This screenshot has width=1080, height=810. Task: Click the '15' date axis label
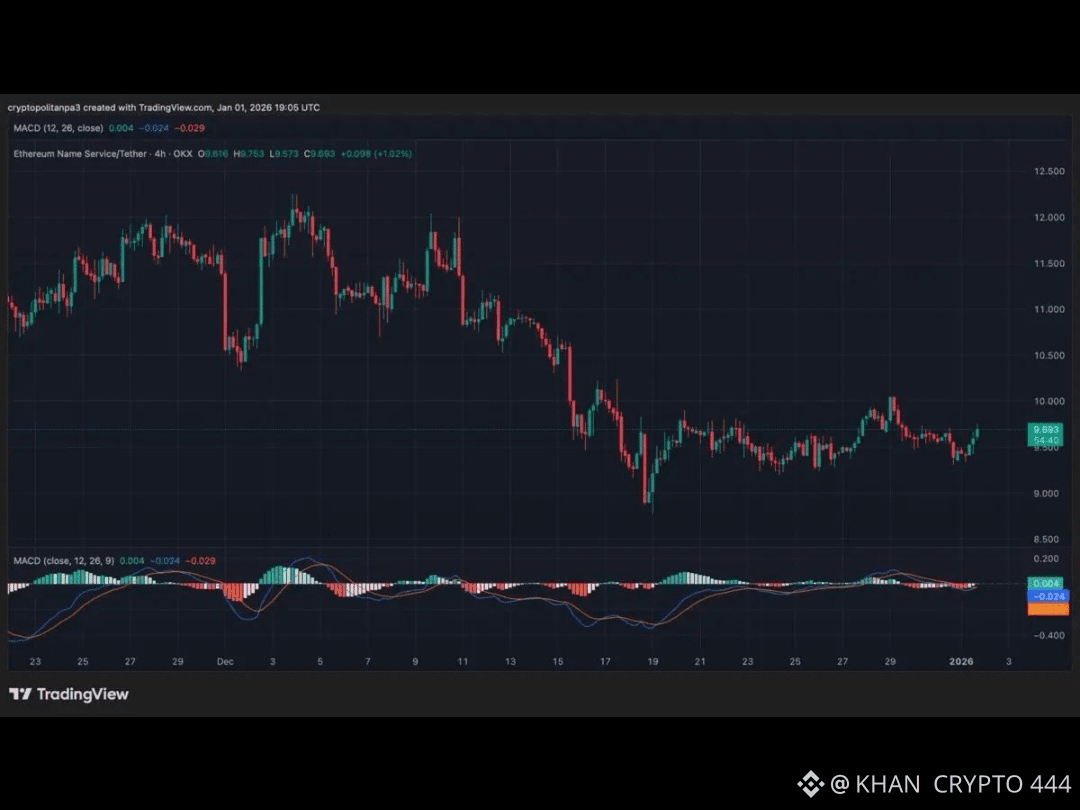(x=558, y=661)
